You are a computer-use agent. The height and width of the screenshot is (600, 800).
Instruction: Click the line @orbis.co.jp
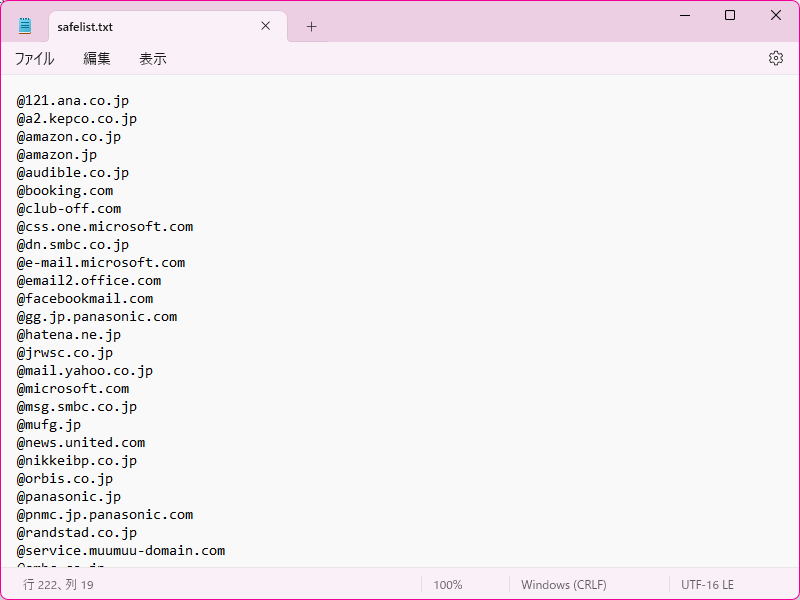(x=65, y=479)
